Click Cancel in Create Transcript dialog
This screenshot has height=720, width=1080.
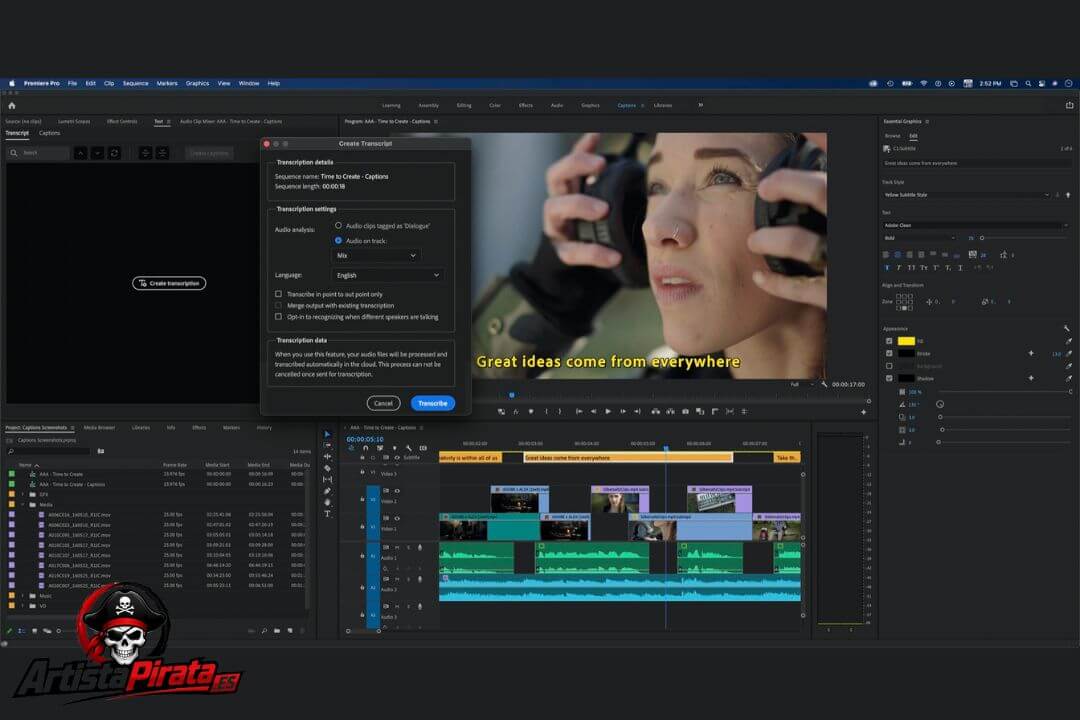click(384, 403)
